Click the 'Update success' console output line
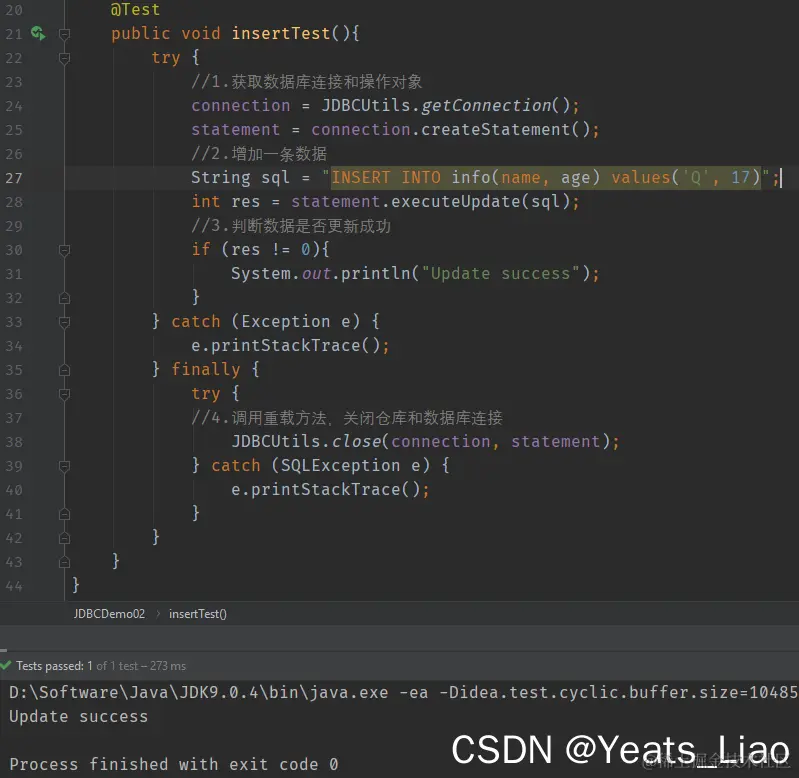 pos(78,716)
